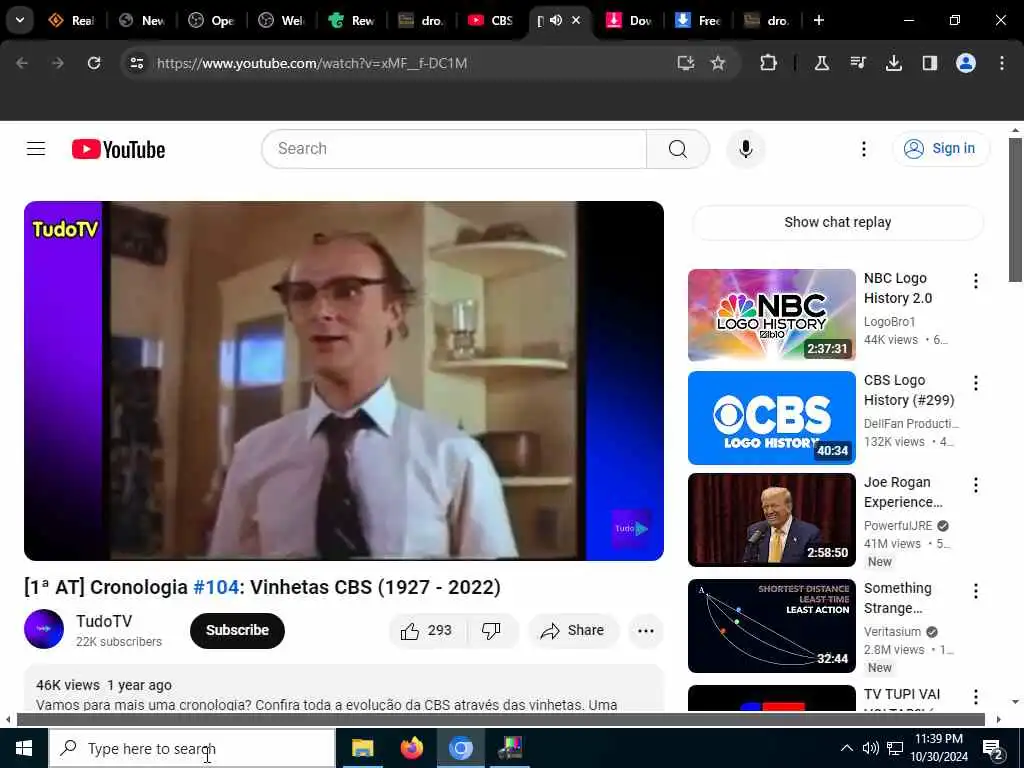Screen dimensions: 1024x768
Task: Open the browser extensions puzzle icon
Action: click(x=769, y=63)
